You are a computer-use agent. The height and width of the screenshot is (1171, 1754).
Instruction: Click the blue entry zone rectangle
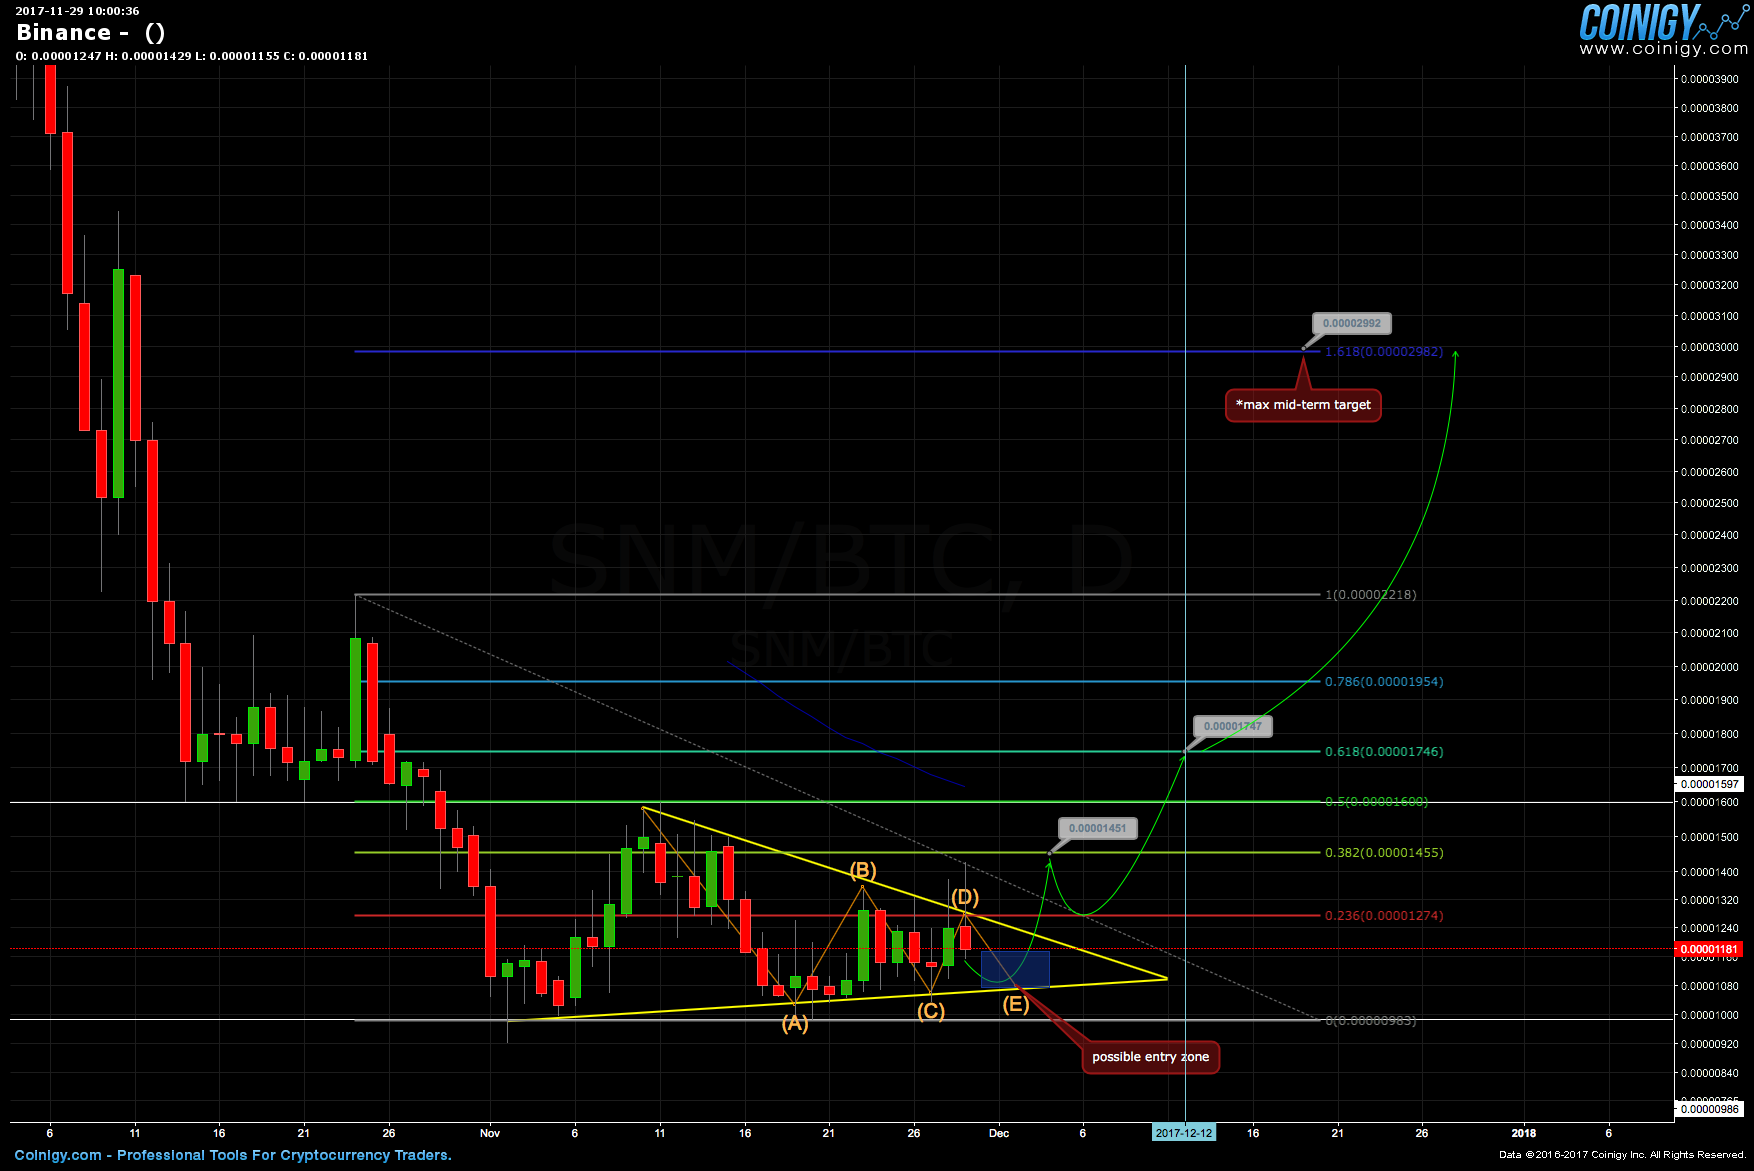coord(1015,969)
